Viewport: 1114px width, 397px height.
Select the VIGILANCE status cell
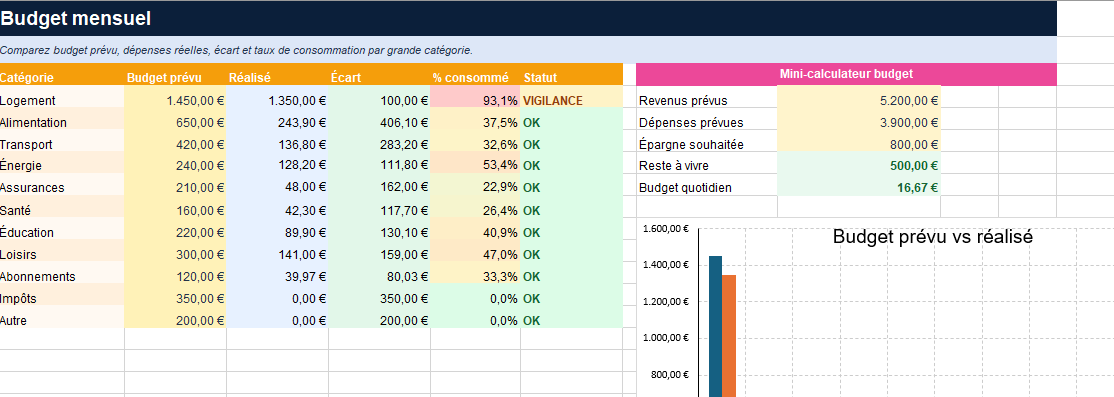(571, 101)
